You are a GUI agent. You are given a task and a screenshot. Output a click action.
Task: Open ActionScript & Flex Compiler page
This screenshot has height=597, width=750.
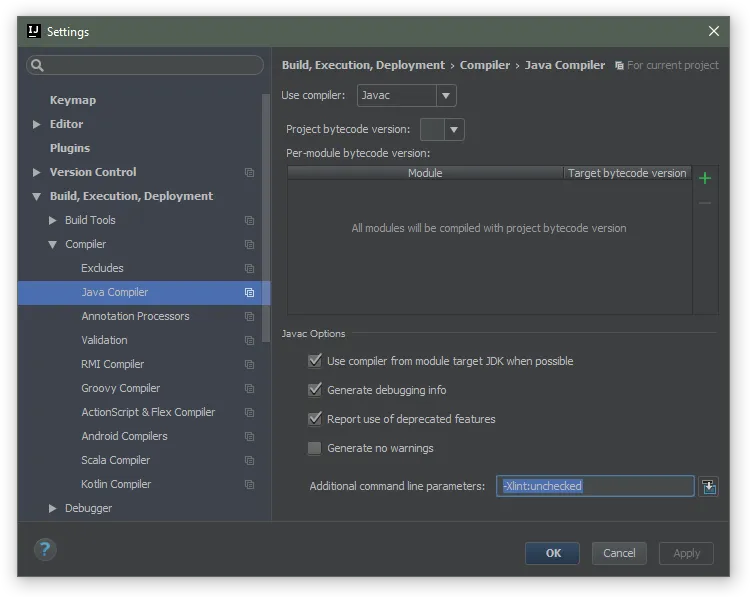click(x=148, y=412)
